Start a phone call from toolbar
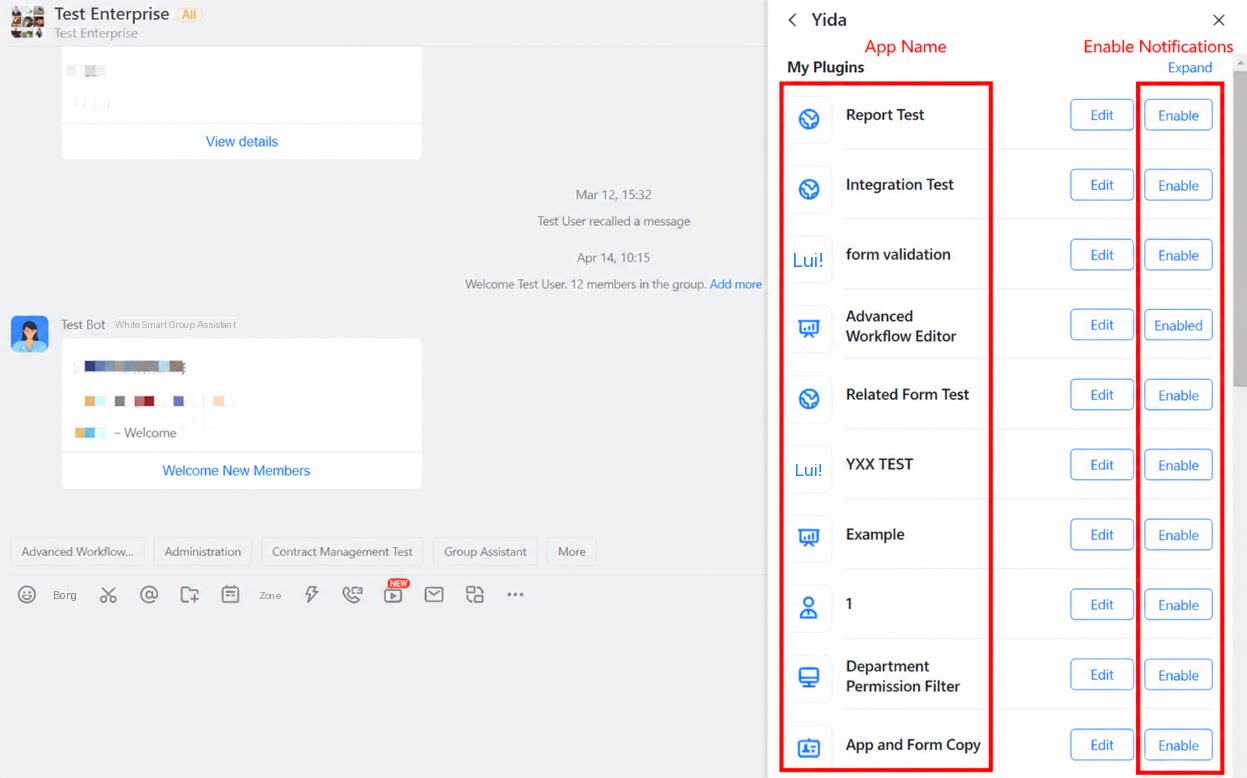 click(x=352, y=595)
